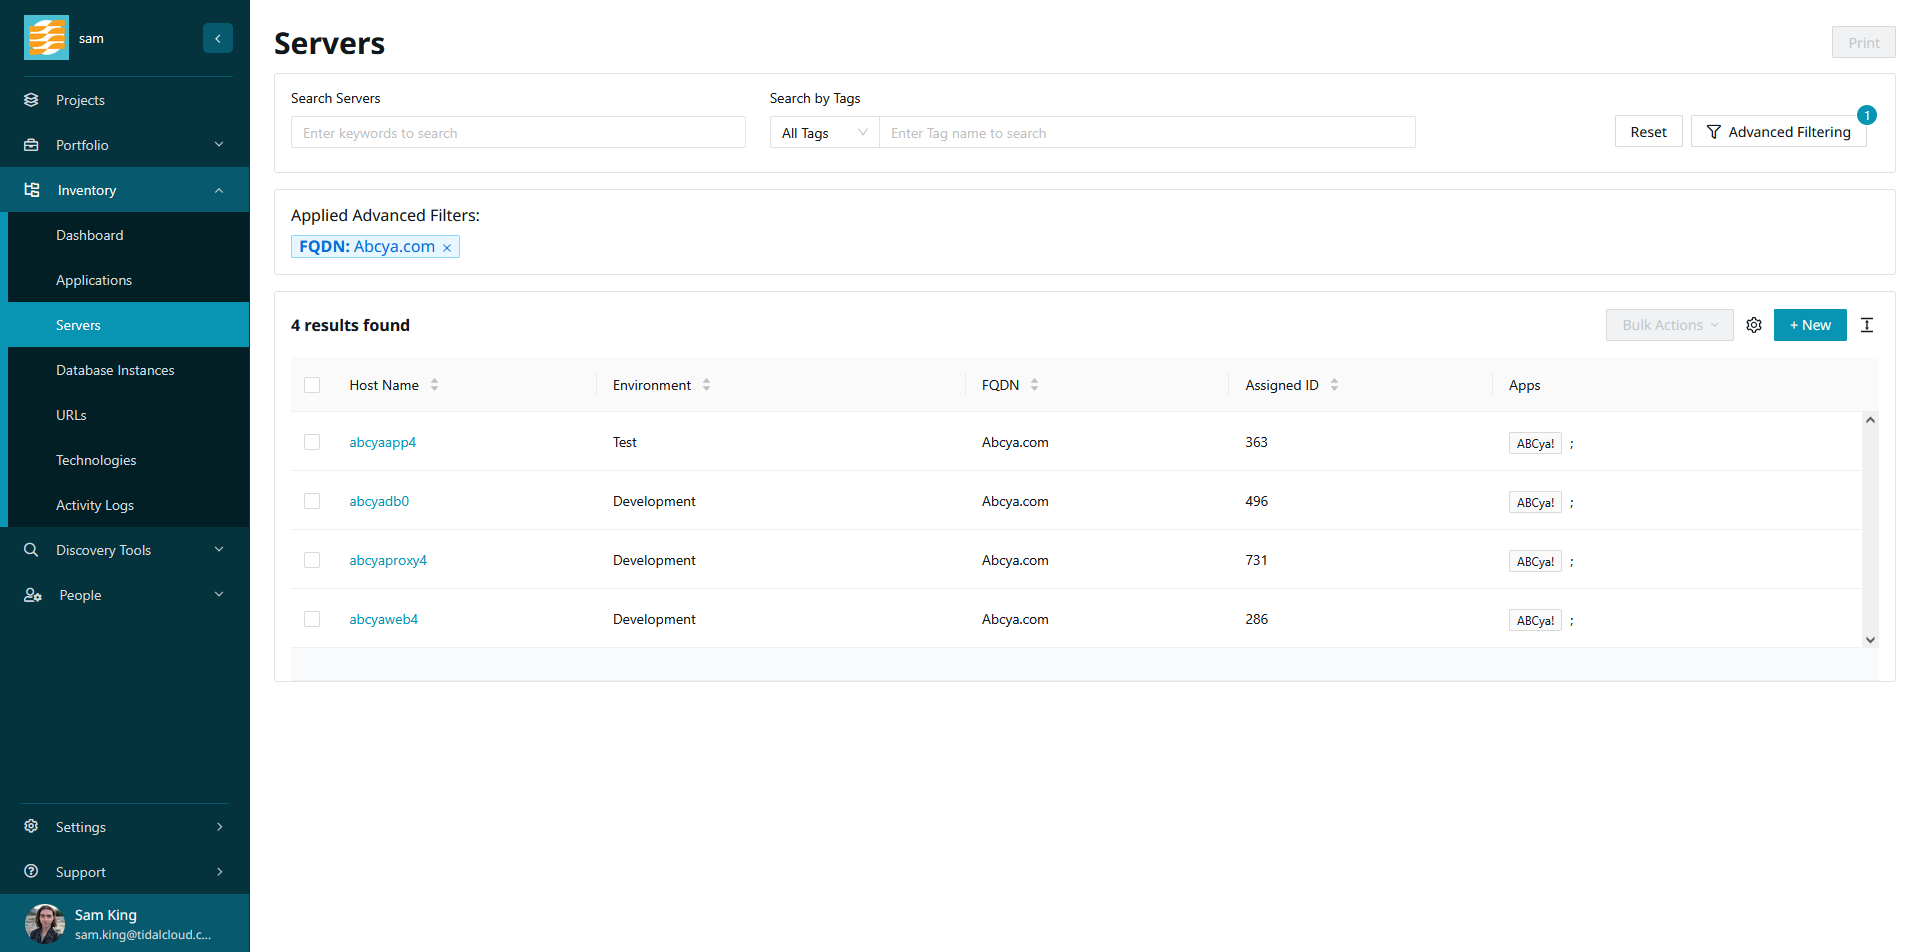The image size is (1915, 952).
Task: Sort by Assigned ID column arrows
Action: tap(1334, 385)
